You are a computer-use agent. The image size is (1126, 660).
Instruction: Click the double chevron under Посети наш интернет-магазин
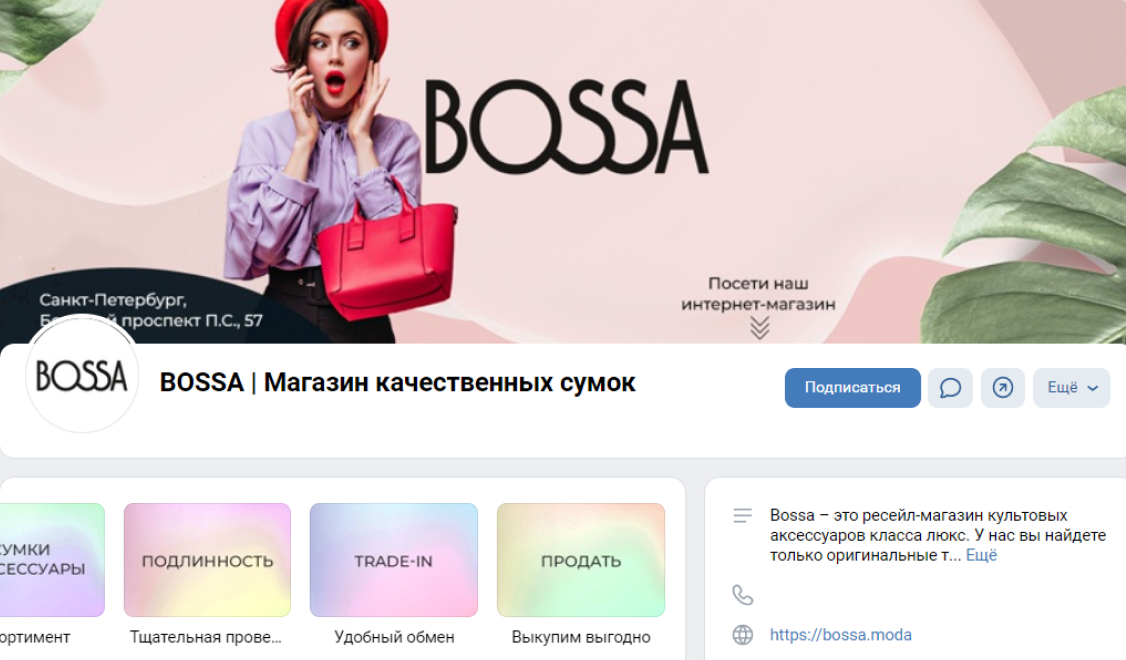760,327
